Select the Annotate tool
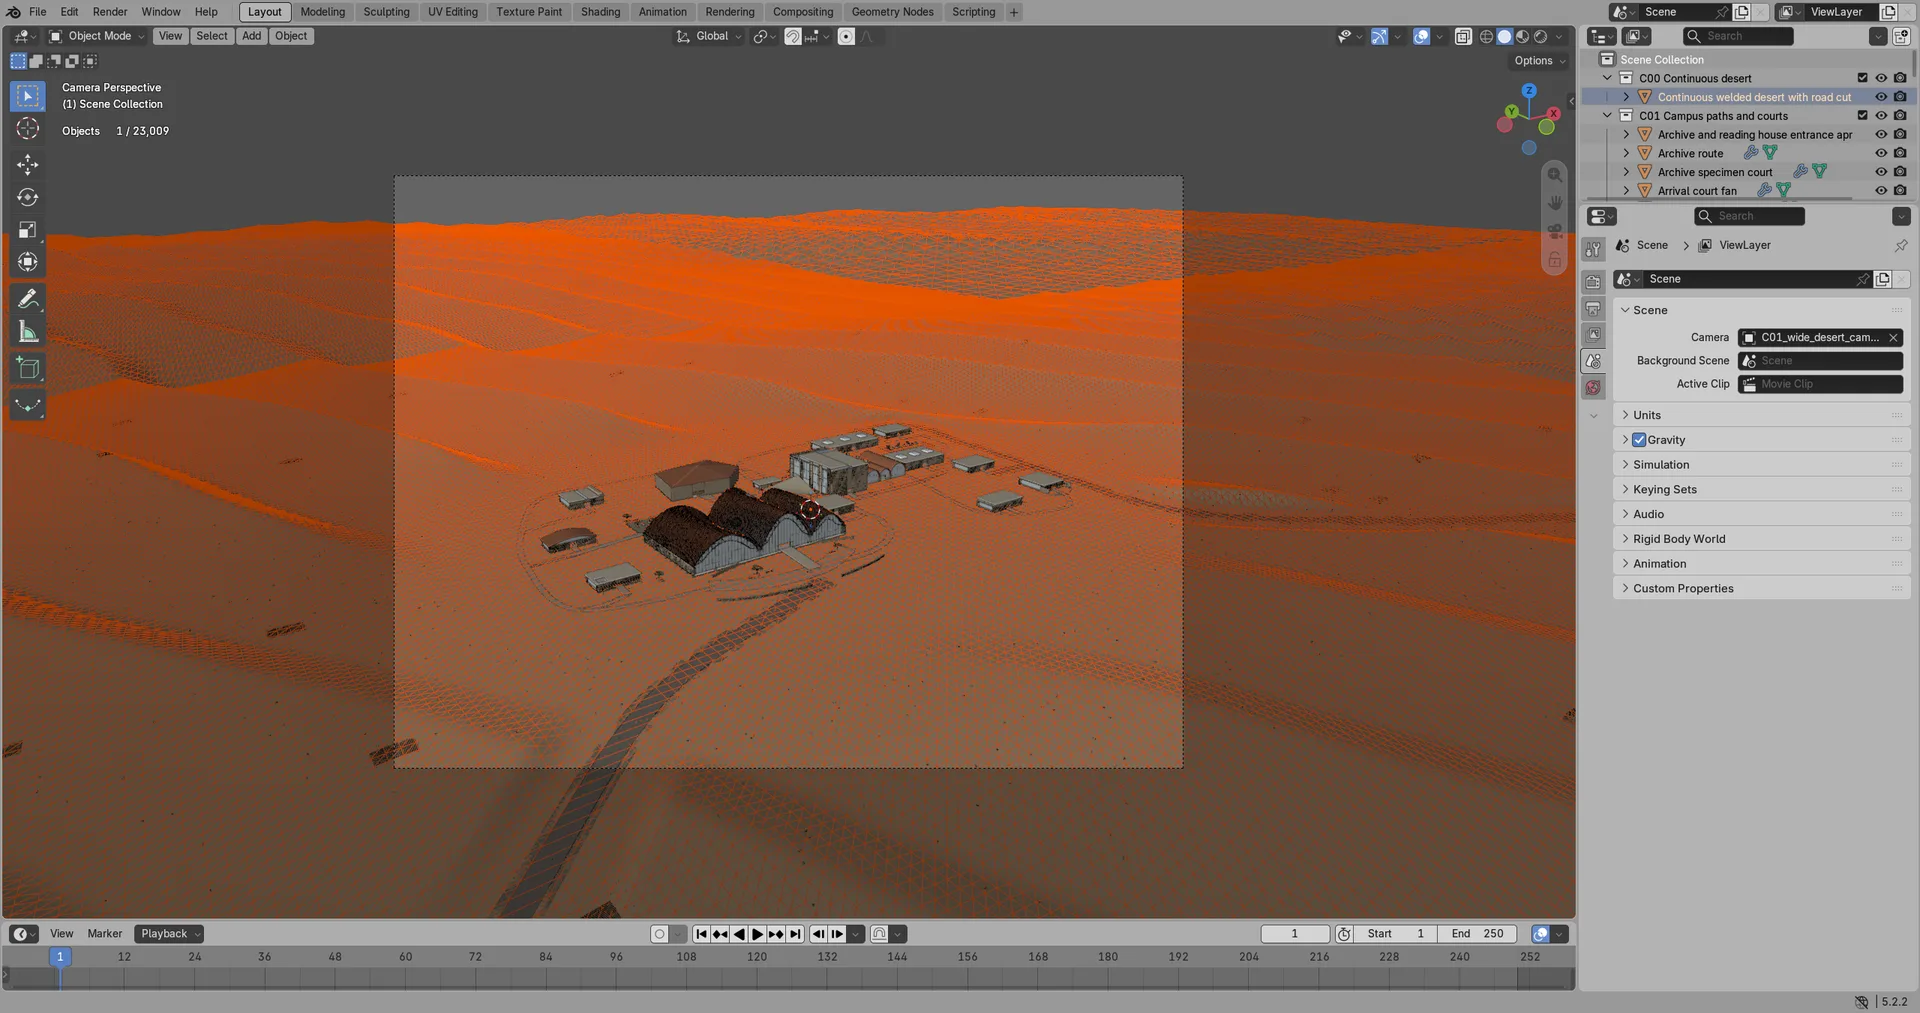This screenshot has height=1013, width=1920. [28, 299]
